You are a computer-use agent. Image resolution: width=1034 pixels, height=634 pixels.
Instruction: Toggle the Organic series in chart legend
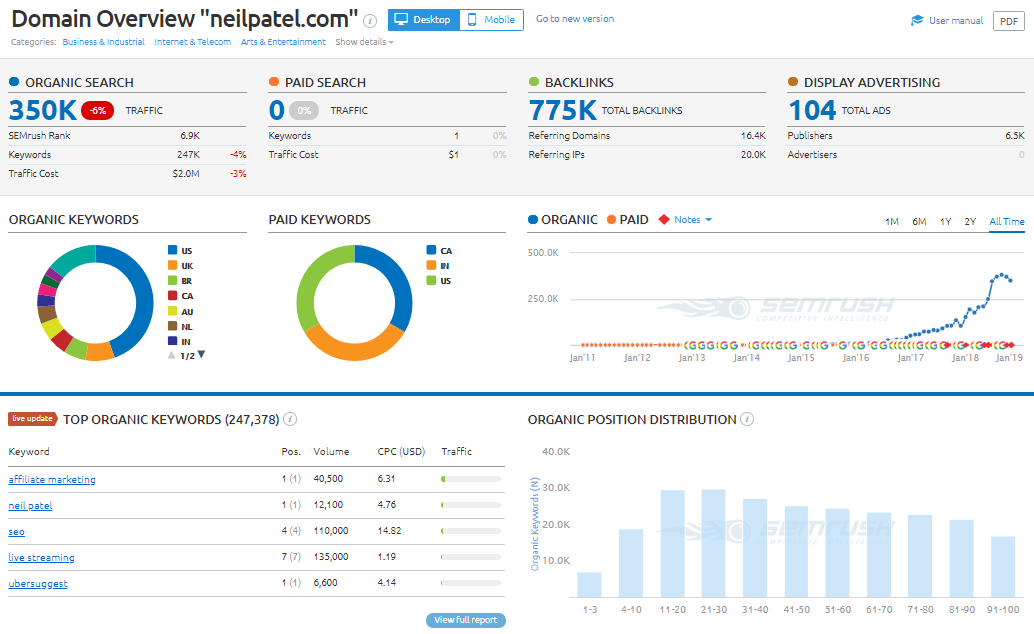(x=562, y=220)
